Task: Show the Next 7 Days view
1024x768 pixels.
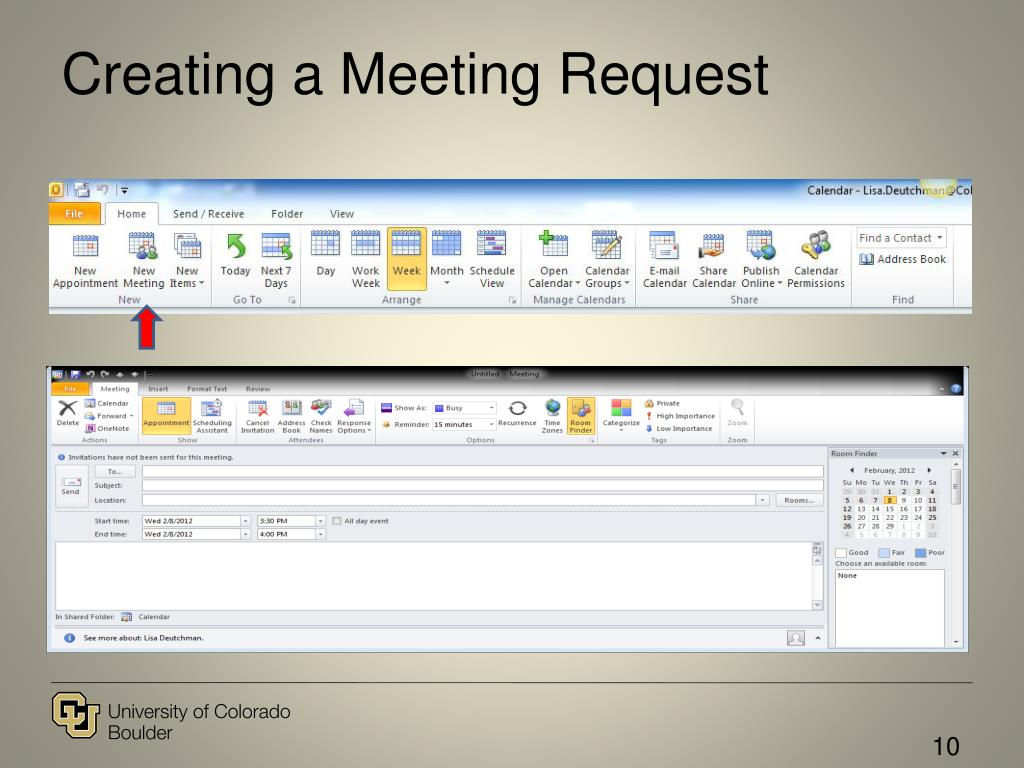Action: 276,261
